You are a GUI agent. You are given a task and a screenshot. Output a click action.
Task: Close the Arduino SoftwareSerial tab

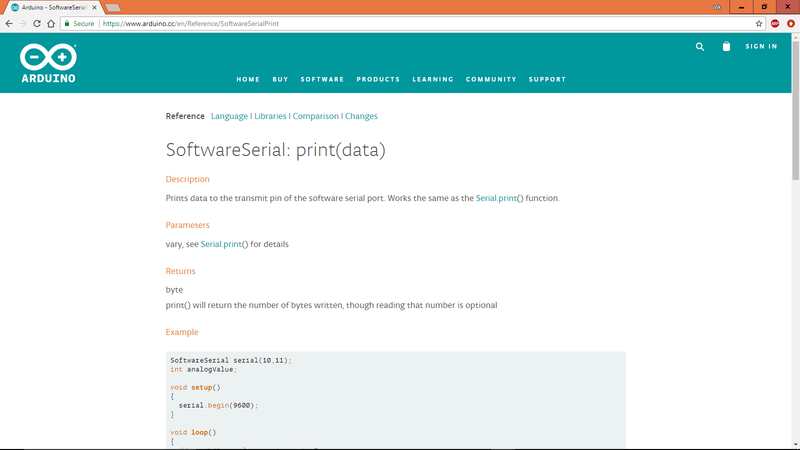tap(94, 8)
